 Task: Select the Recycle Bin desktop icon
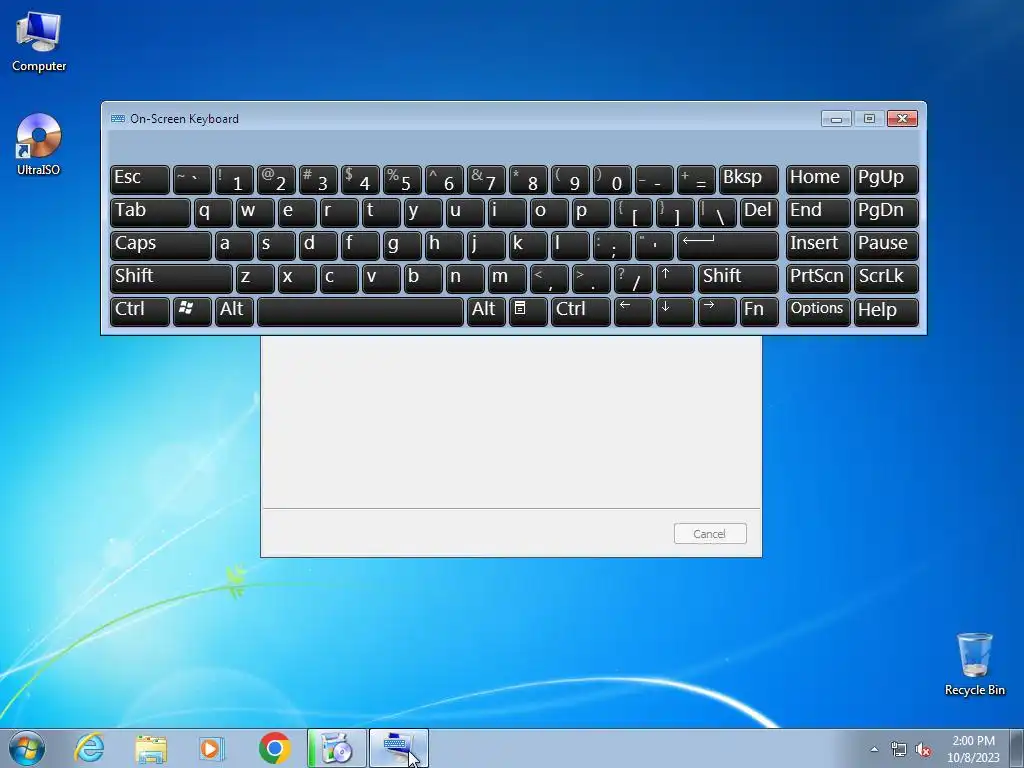(x=974, y=664)
